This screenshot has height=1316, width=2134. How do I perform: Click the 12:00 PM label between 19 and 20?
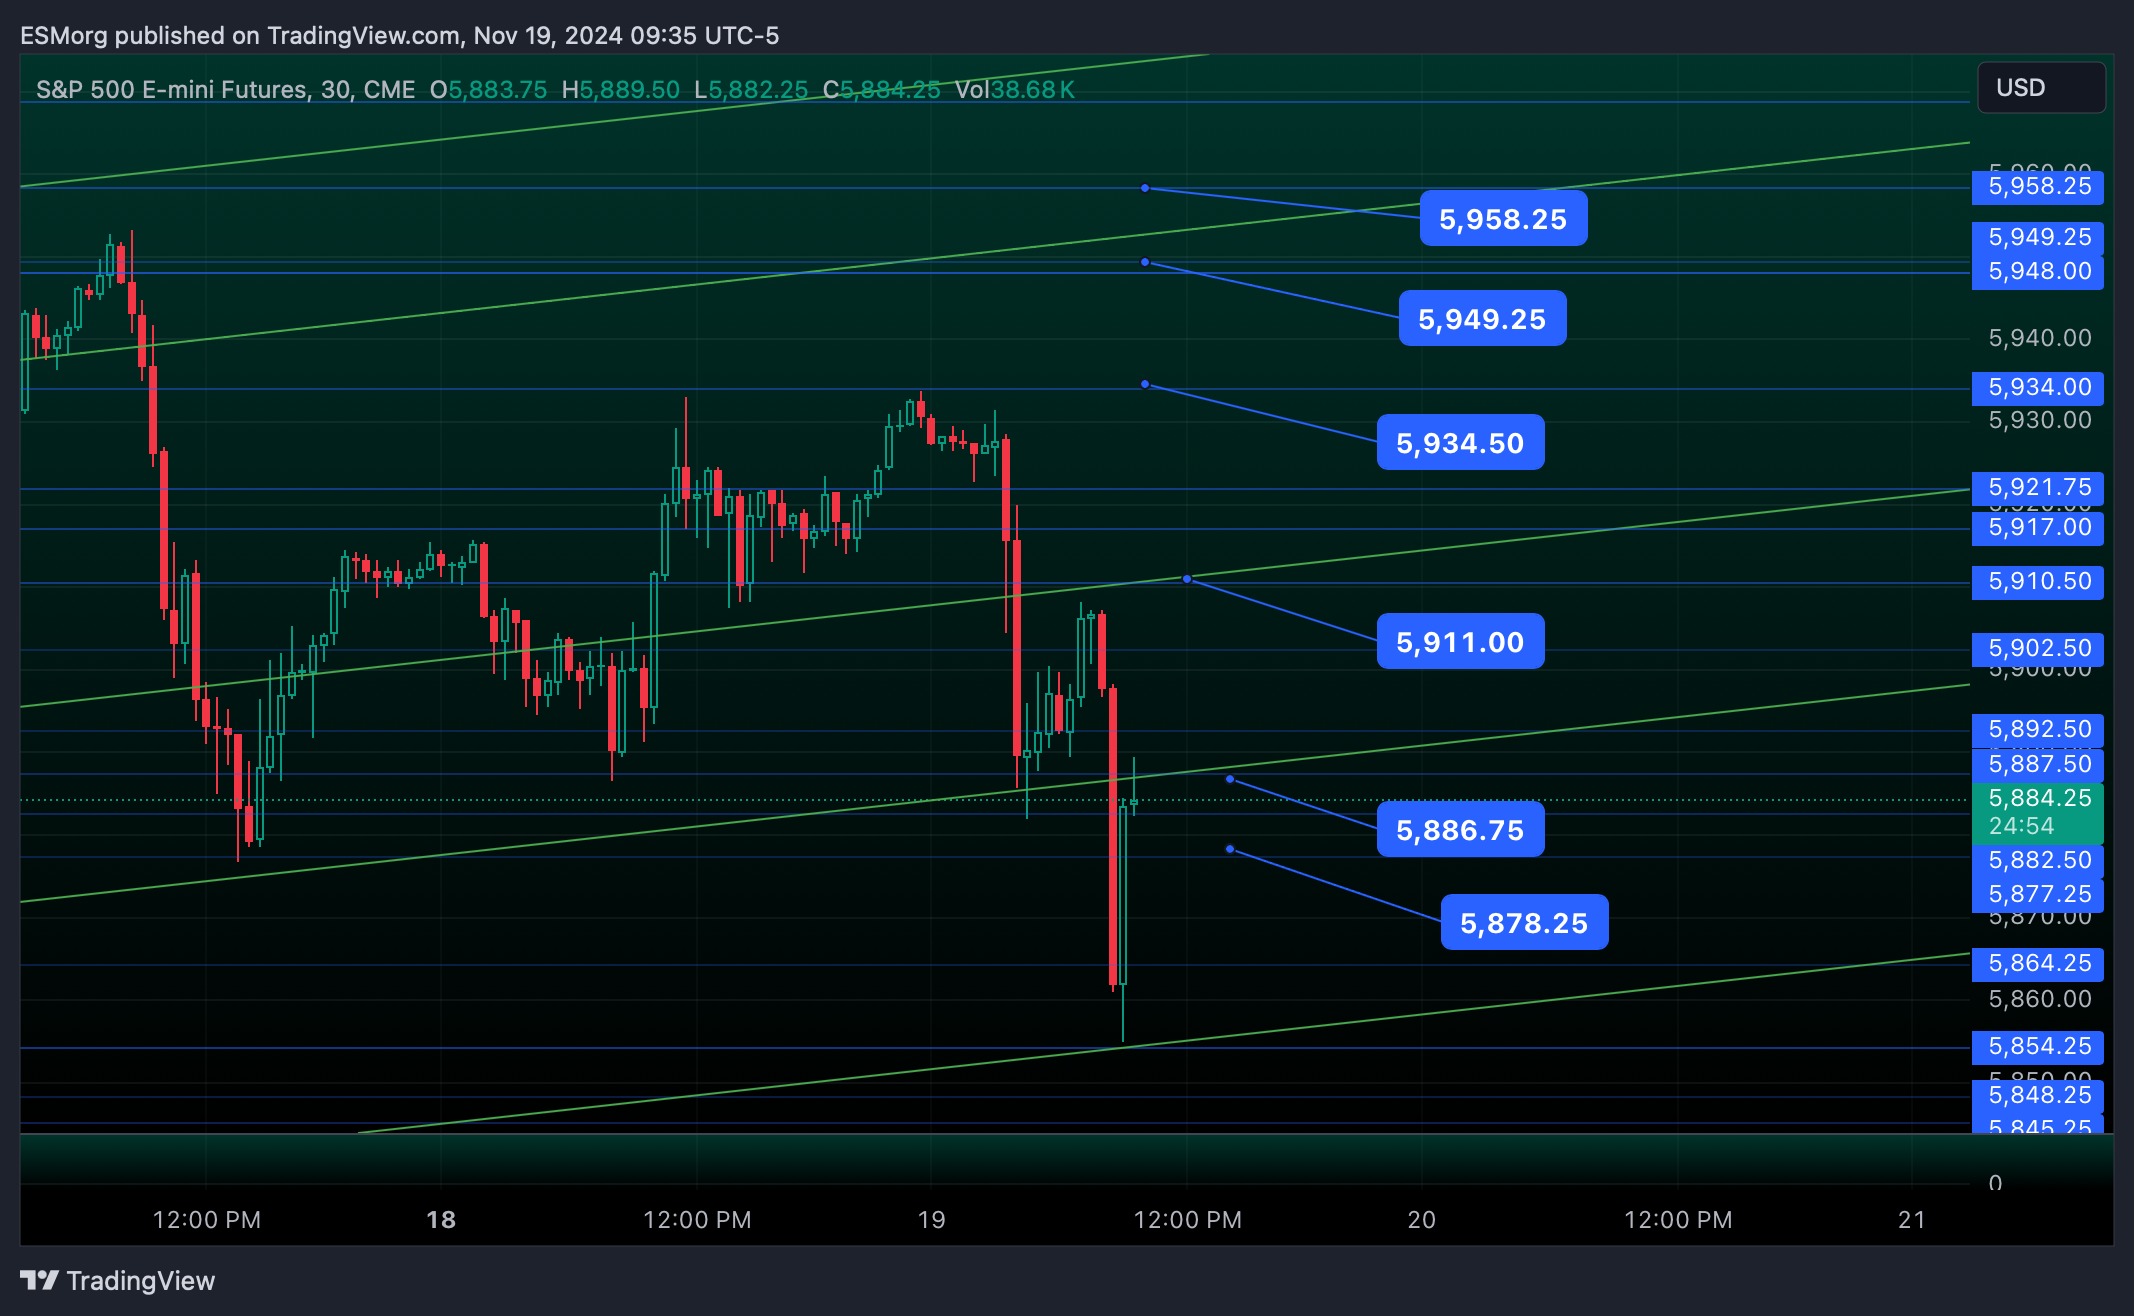point(1188,1220)
